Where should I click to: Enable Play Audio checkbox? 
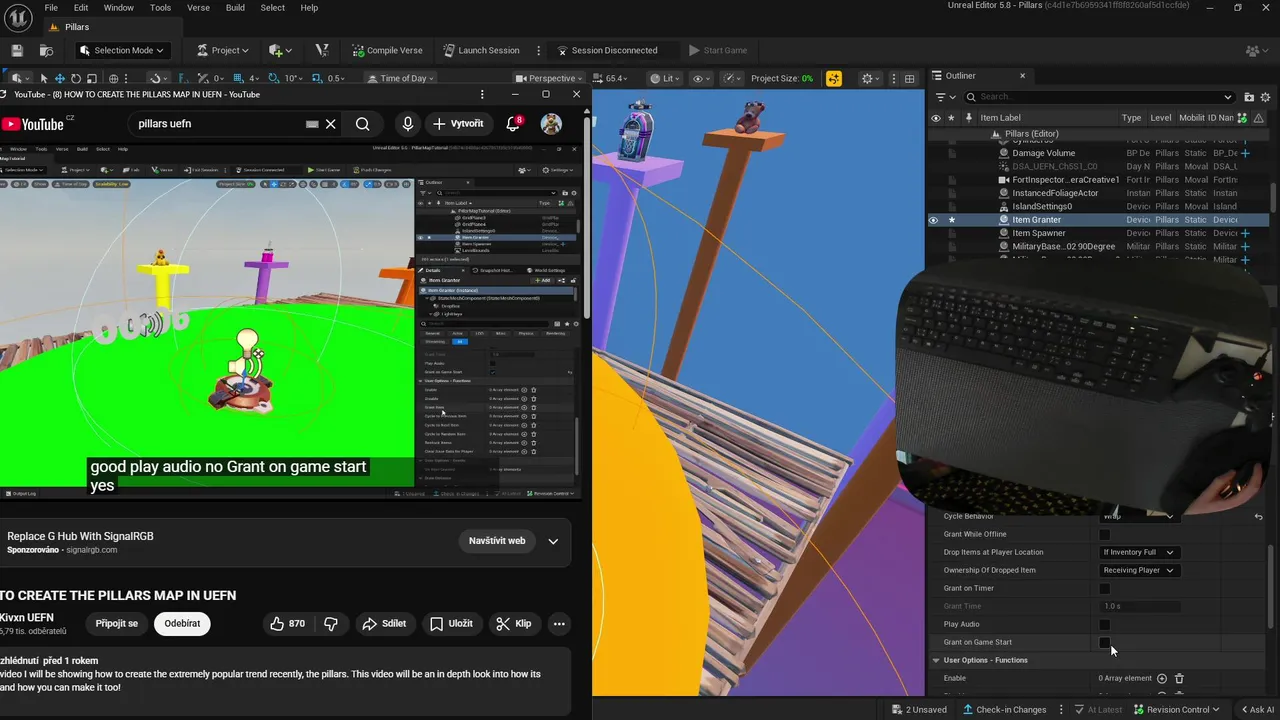click(1105, 625)
